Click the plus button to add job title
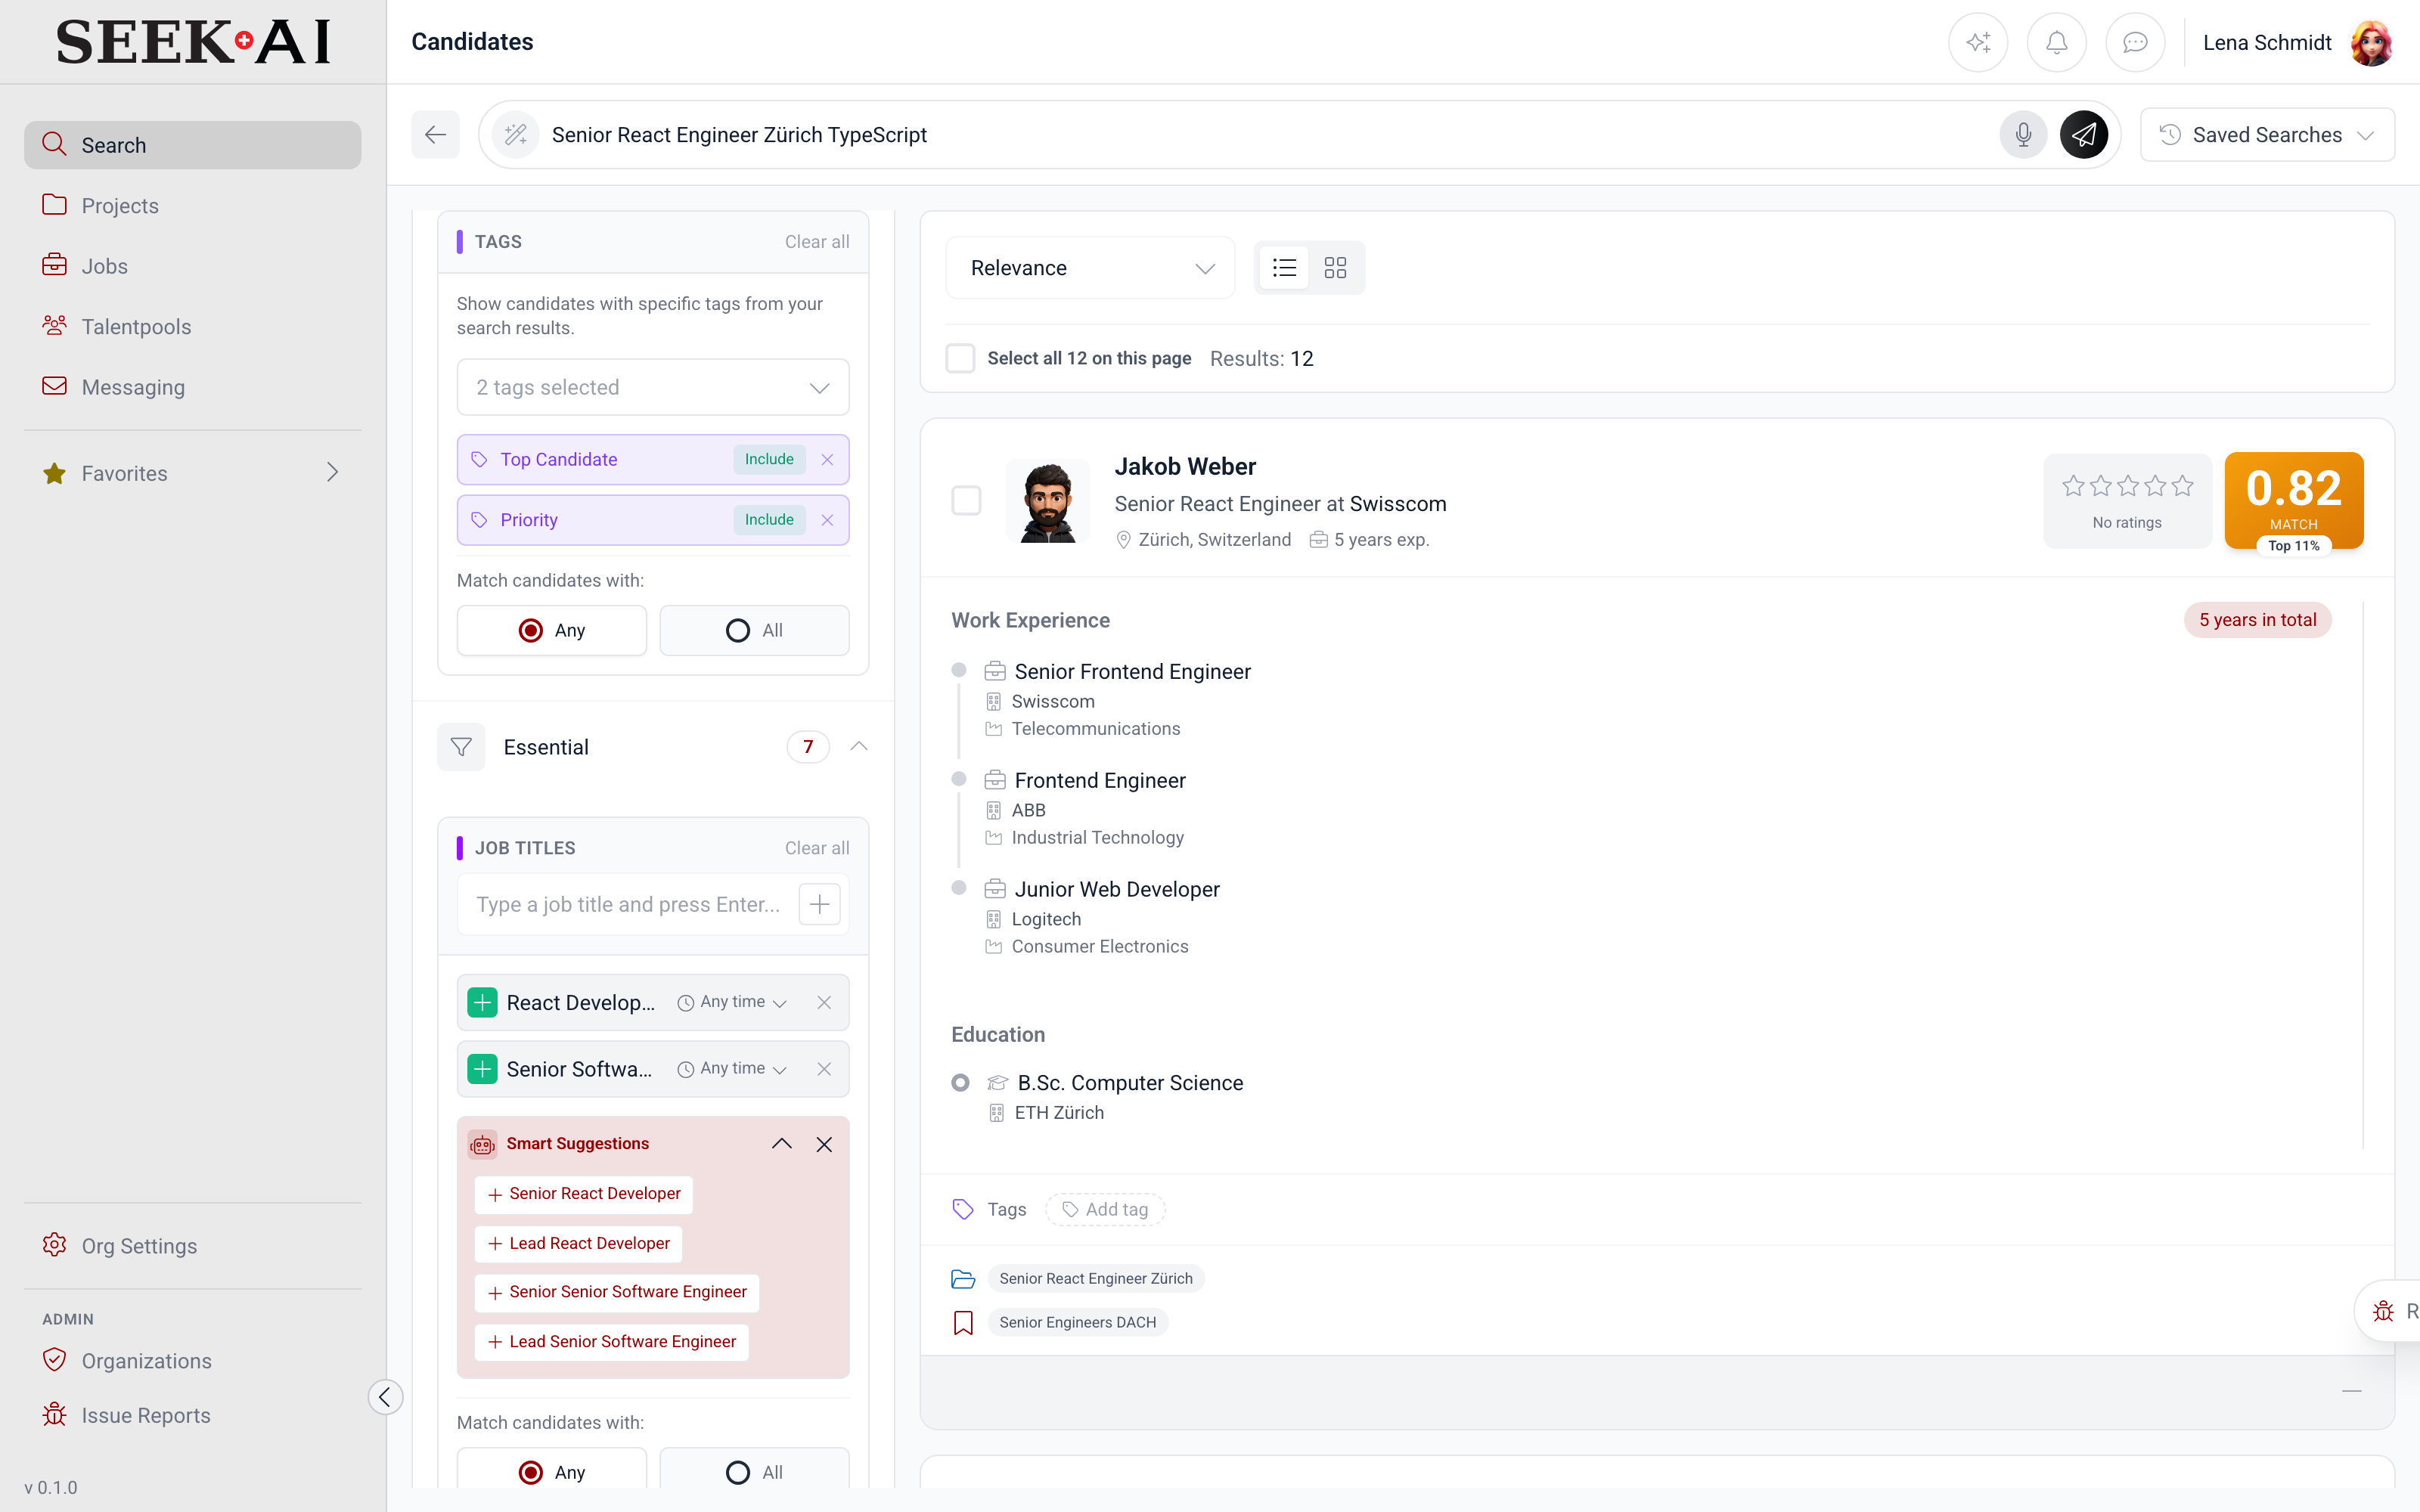The image size is (2420, 1512). (x=819, y=904)
